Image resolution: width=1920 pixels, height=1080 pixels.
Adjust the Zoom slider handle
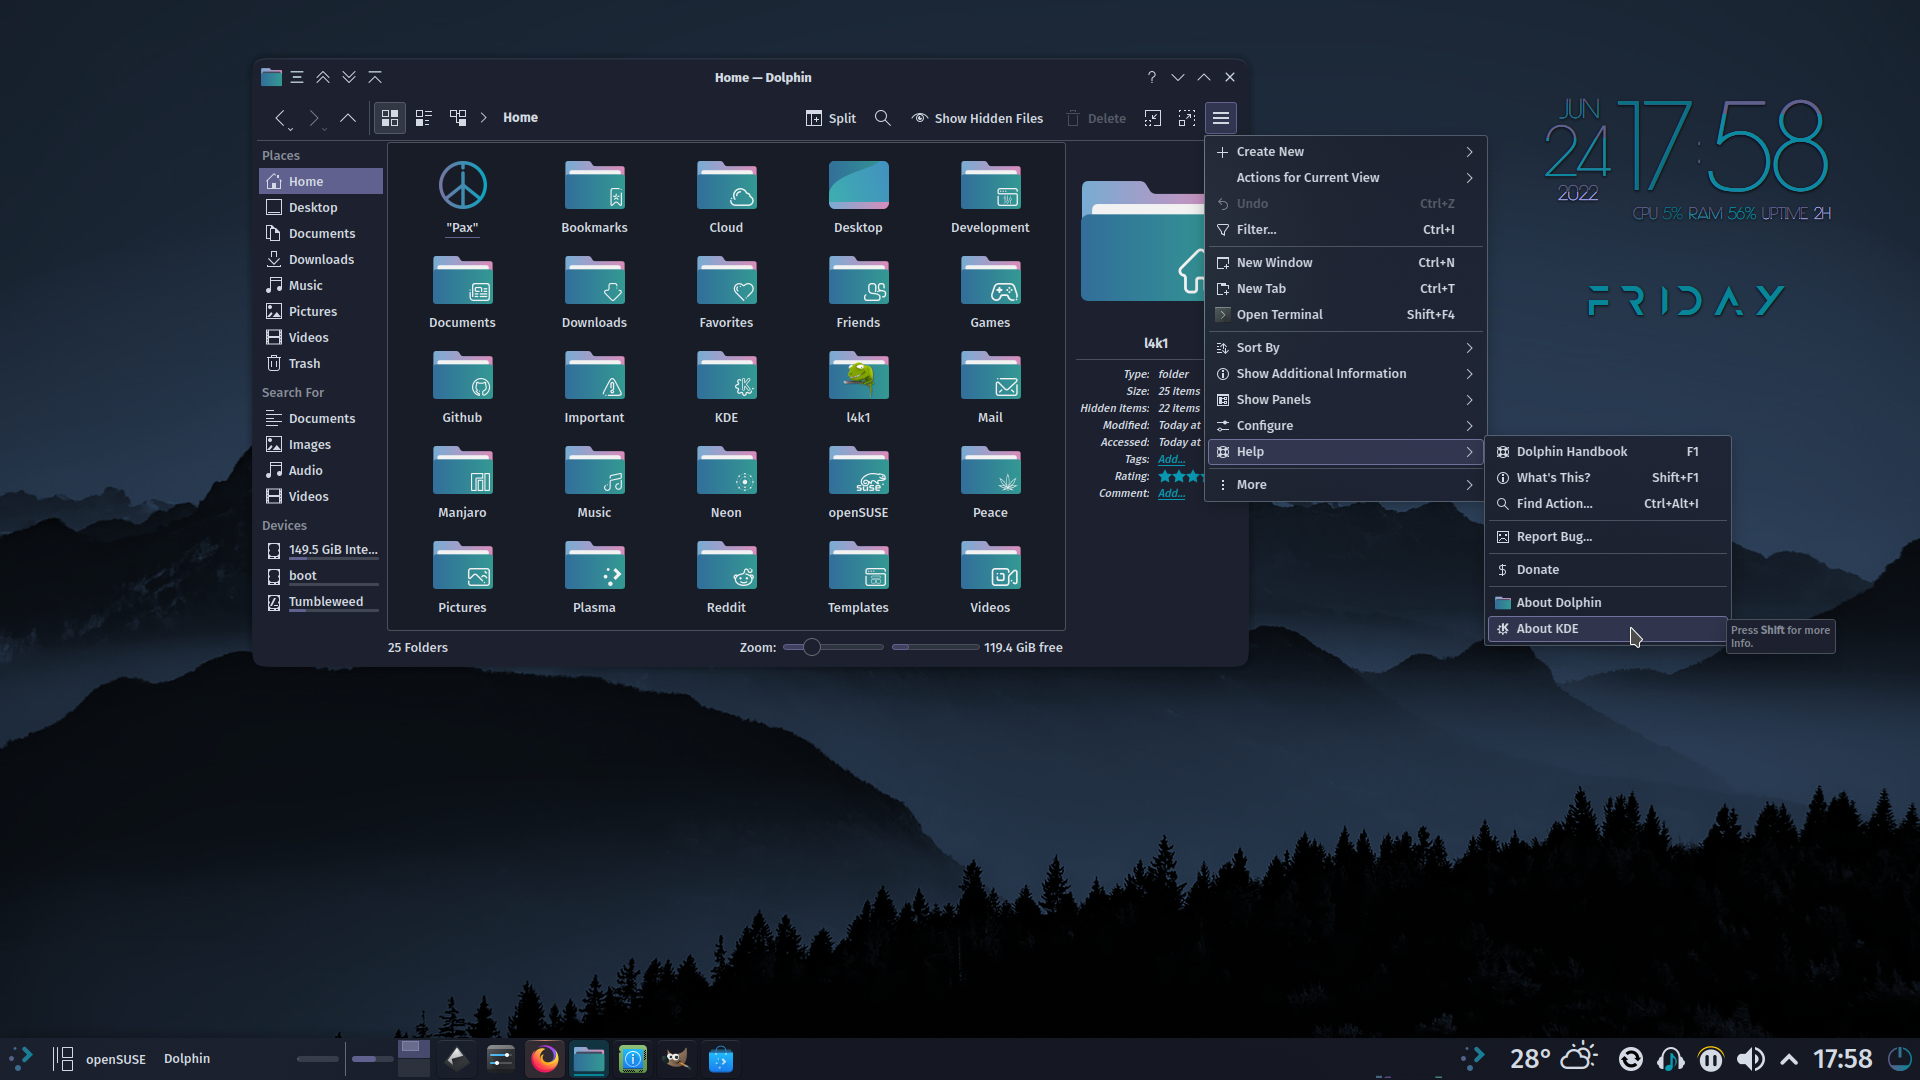tap(812, 648)
